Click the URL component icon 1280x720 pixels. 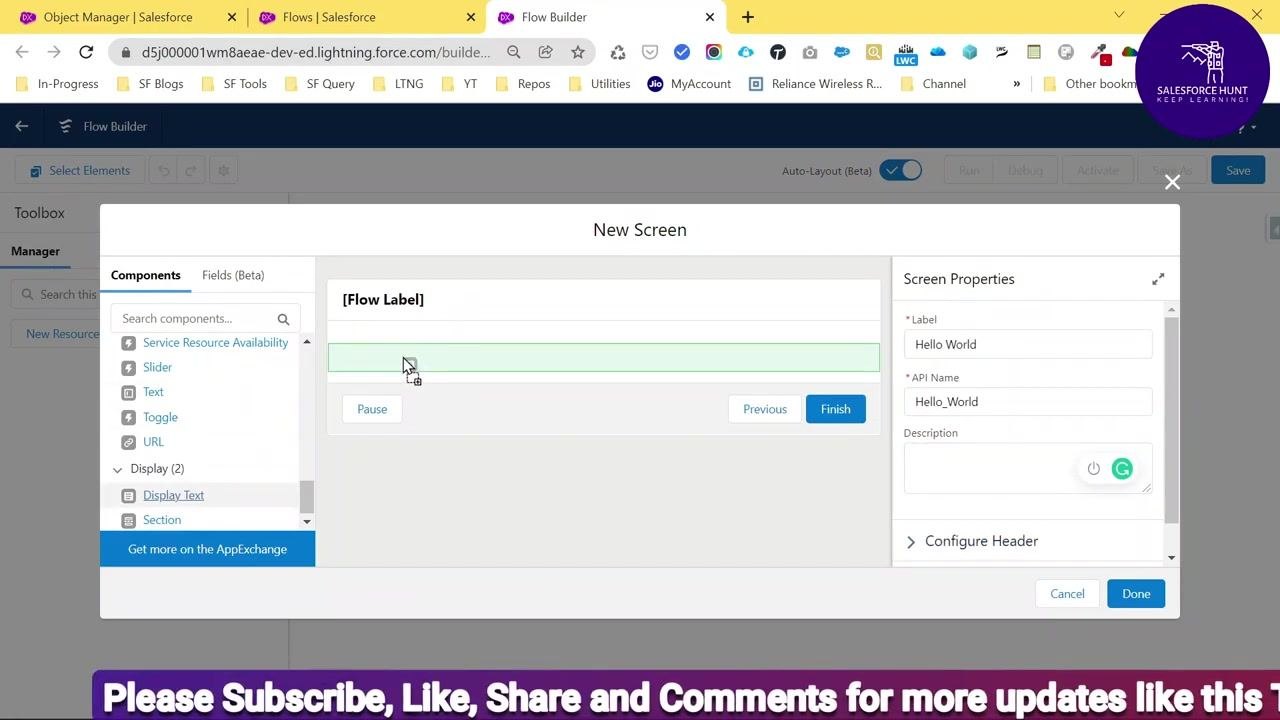pyautogui.click(x=128, y=442)
